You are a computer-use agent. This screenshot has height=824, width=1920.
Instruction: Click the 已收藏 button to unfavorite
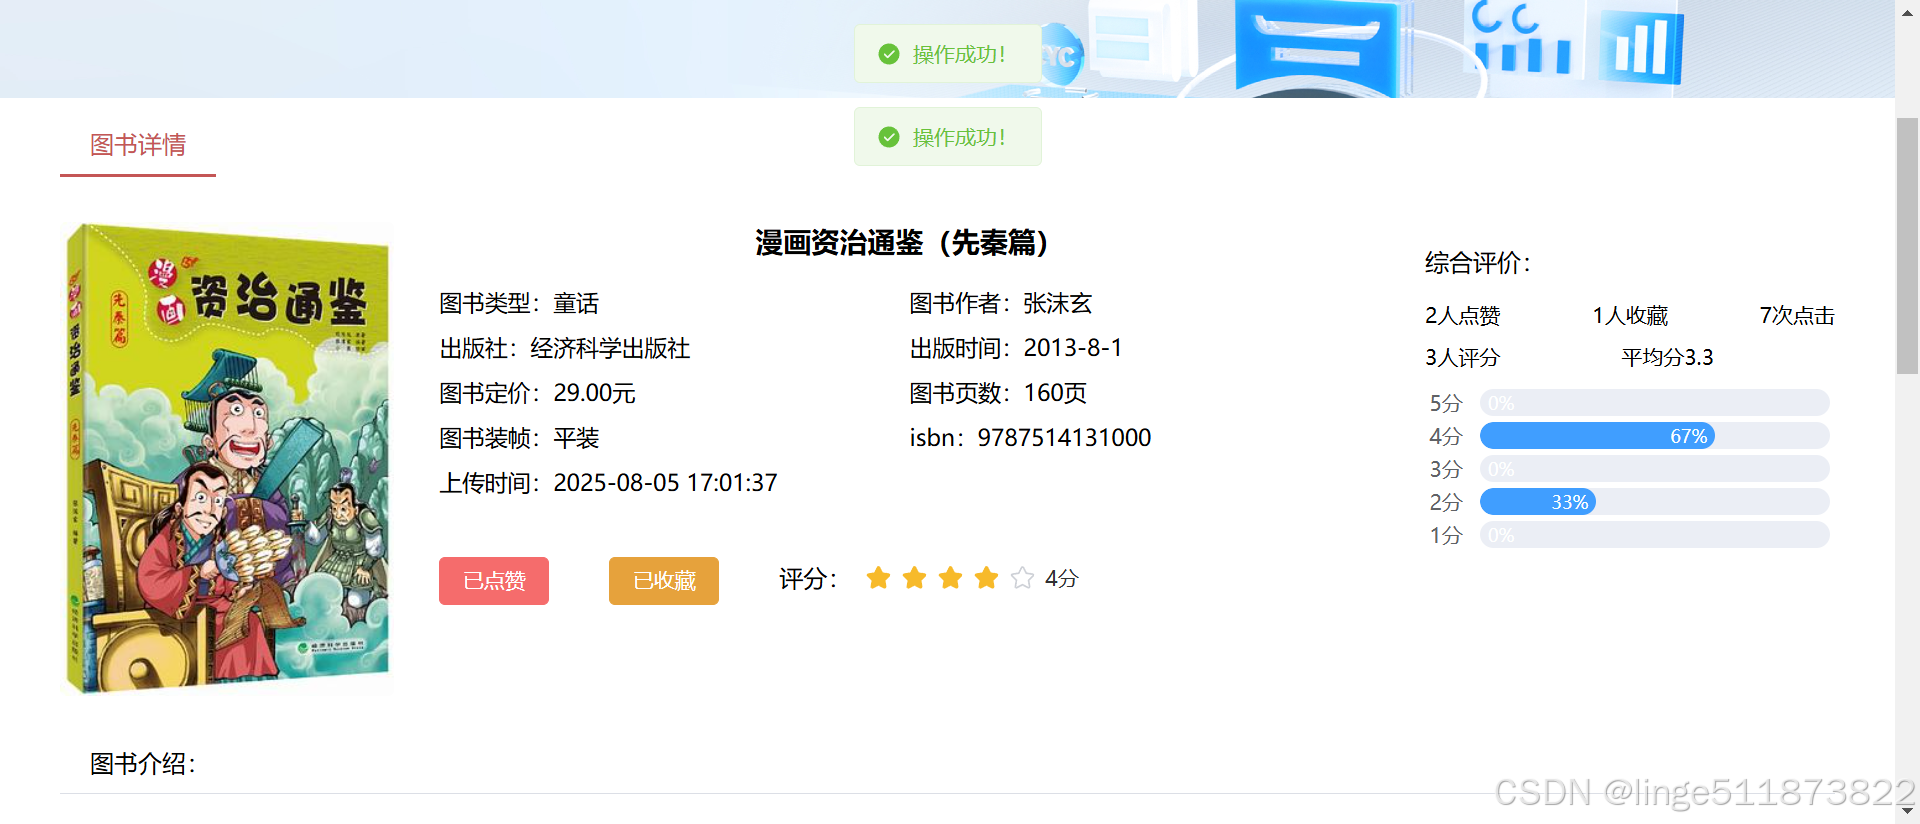pyautogui.click(x=664, y=581)
